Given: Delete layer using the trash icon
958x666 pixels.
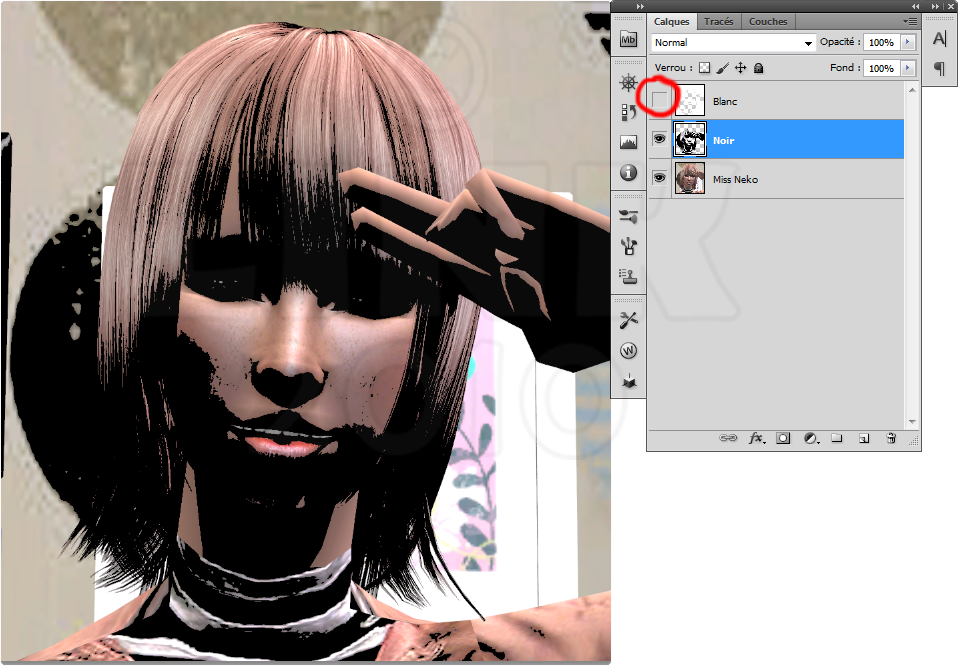Looking at the screenshot, I should click(890, 438).
